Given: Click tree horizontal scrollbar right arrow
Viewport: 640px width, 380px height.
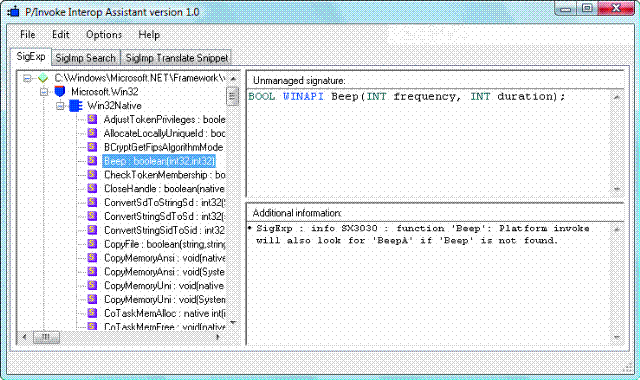Looking at the screenshot, I should 218,337.
